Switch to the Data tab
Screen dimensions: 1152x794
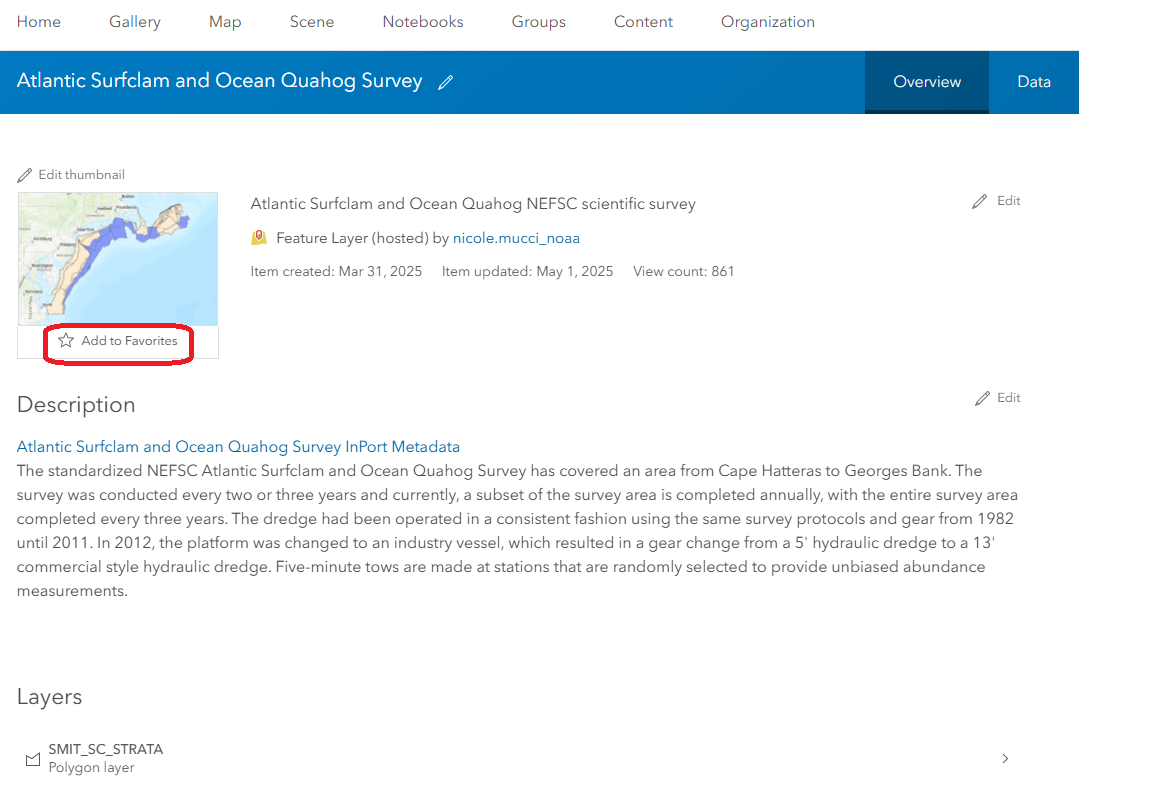(1034, 82)
